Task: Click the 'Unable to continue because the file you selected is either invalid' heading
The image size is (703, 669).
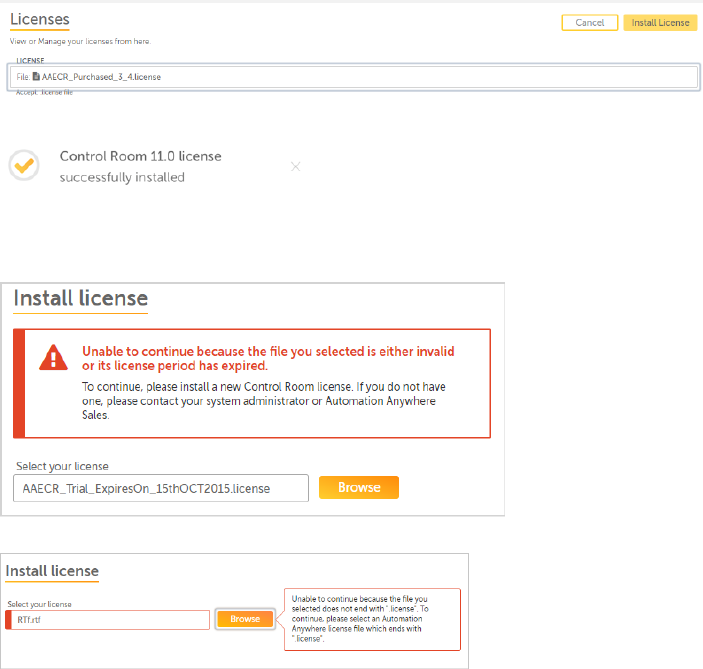Action: pyautogui.click(x=268, y=358)
